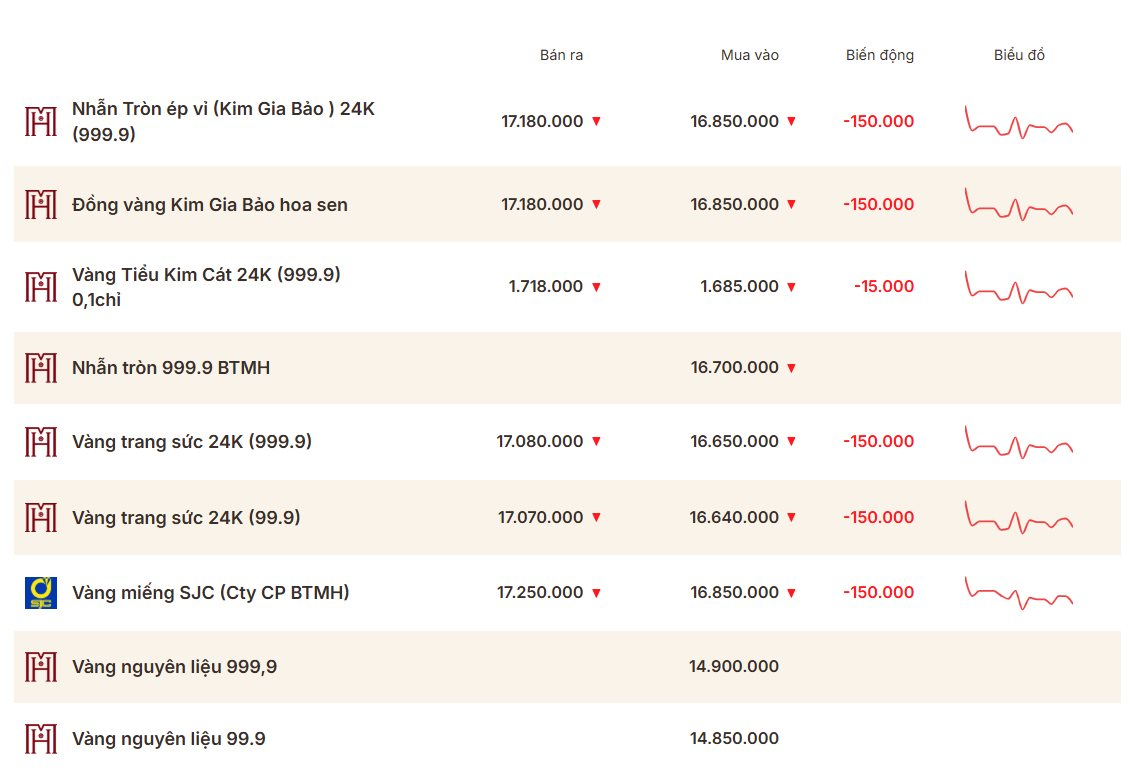Click the logo beside Vàng nguyên liệu 999,9
Image resolution: width=1137 pixels, height=775 pixels.
[41, 667]
